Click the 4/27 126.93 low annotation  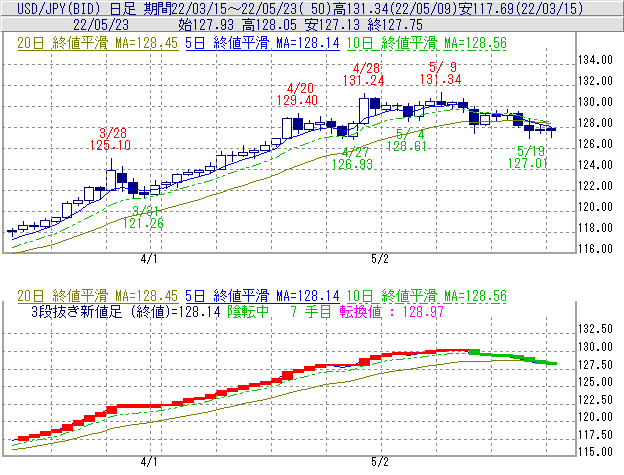pos(352,158)
